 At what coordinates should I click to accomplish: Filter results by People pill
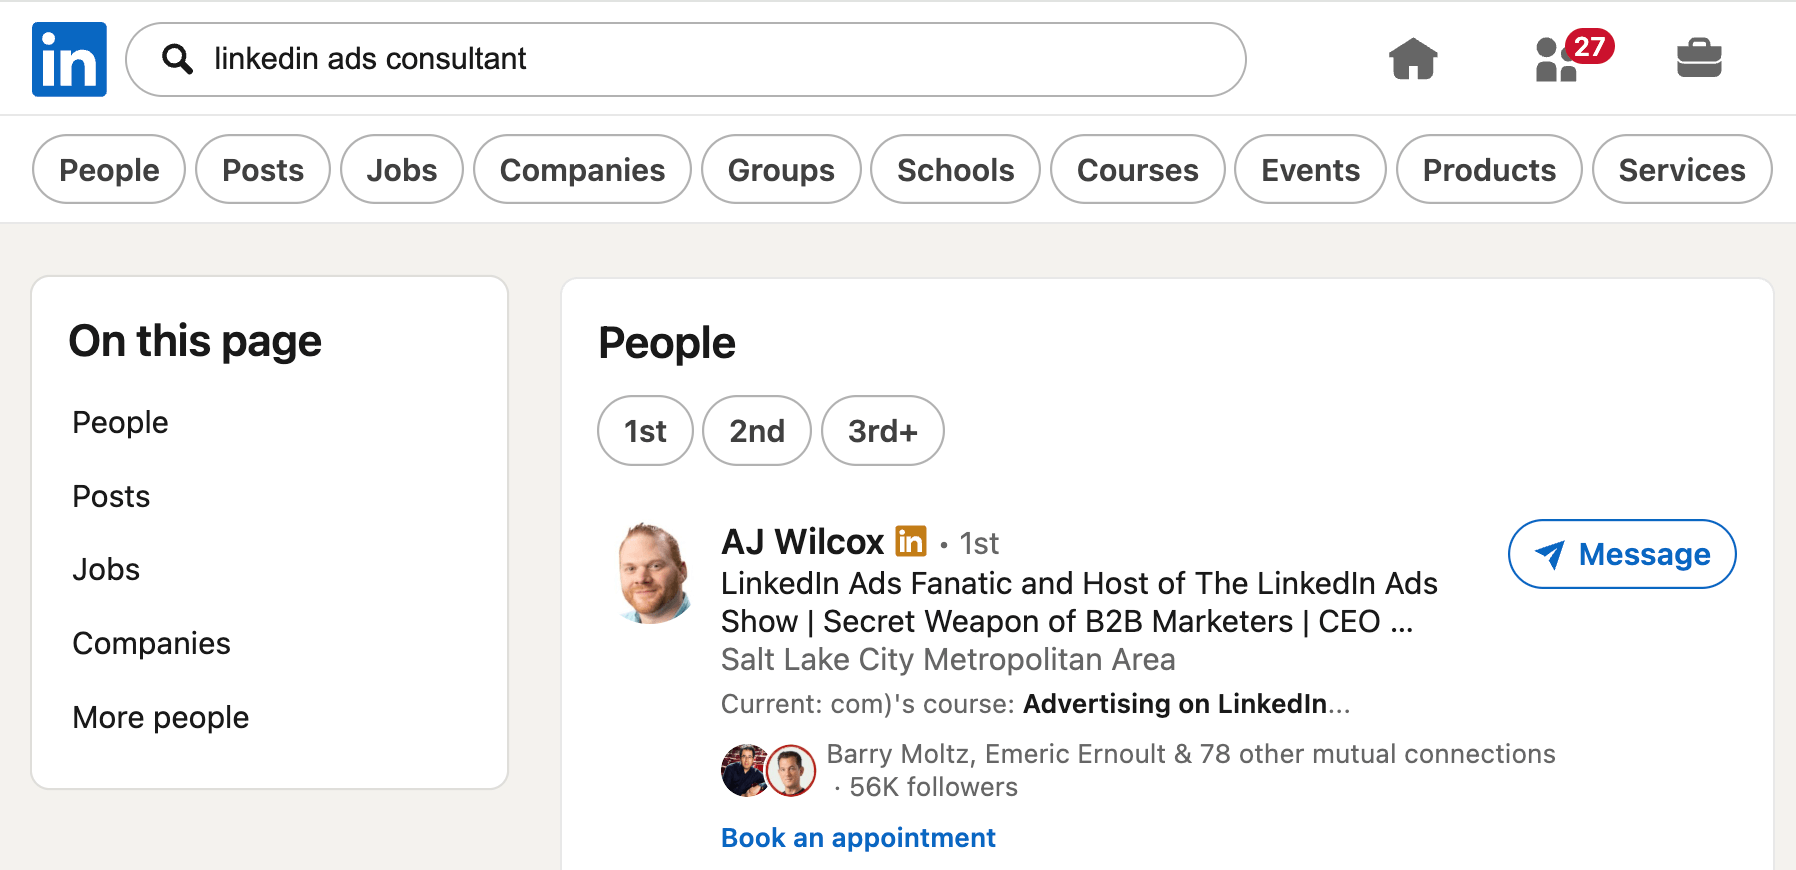pyautogui.click(x=109, y=169)
